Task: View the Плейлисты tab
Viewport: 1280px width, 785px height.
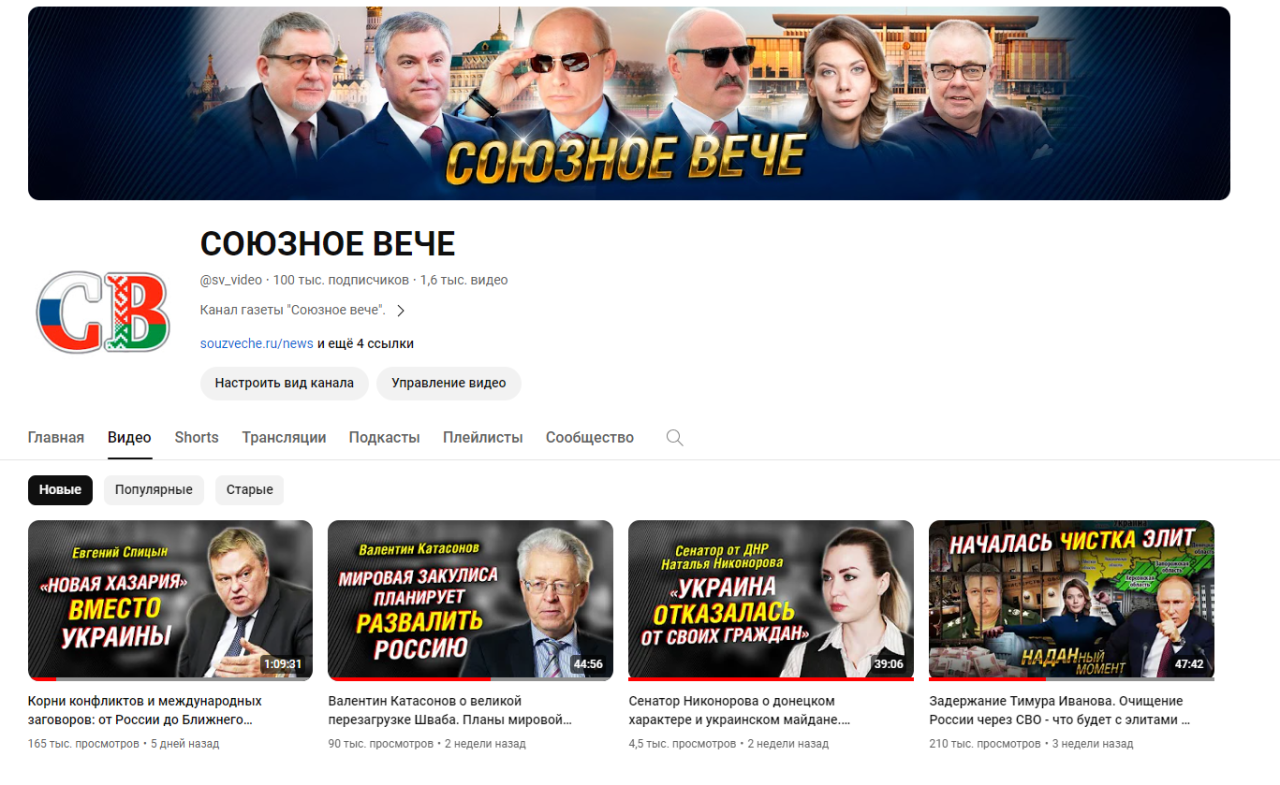Action: (483, 438)
